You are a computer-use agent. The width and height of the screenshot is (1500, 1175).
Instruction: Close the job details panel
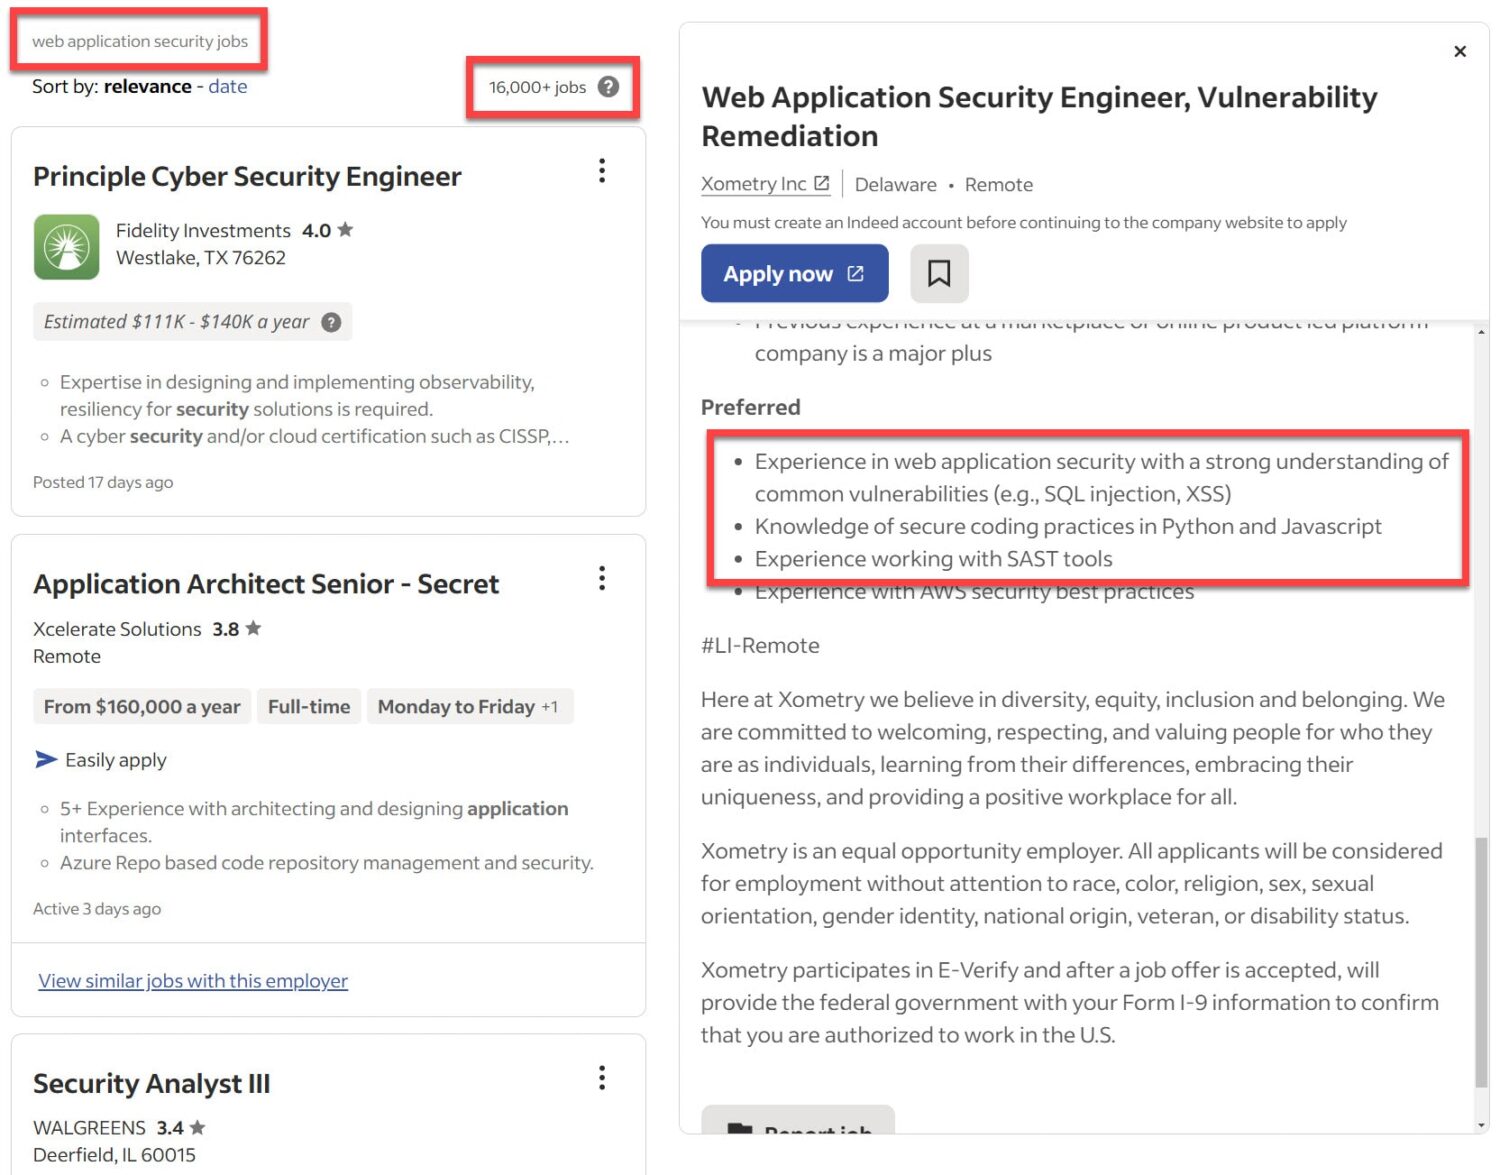coord(1460,51)
